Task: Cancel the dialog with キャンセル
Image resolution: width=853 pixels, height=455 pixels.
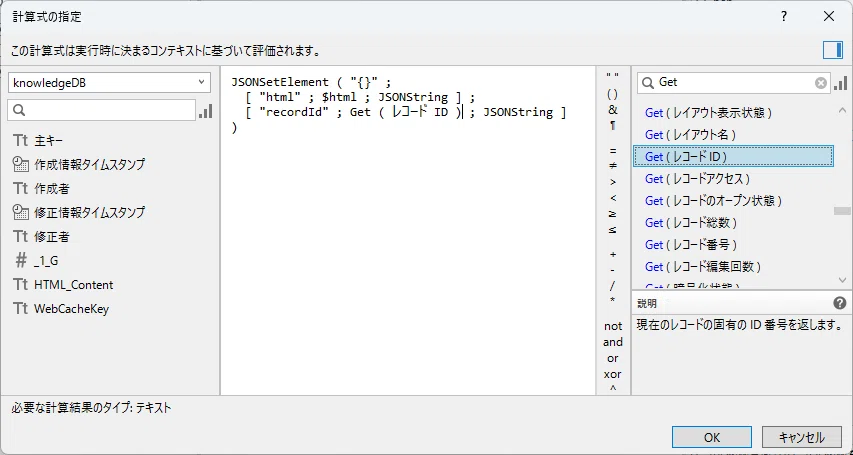Action: tap(802, 438)
